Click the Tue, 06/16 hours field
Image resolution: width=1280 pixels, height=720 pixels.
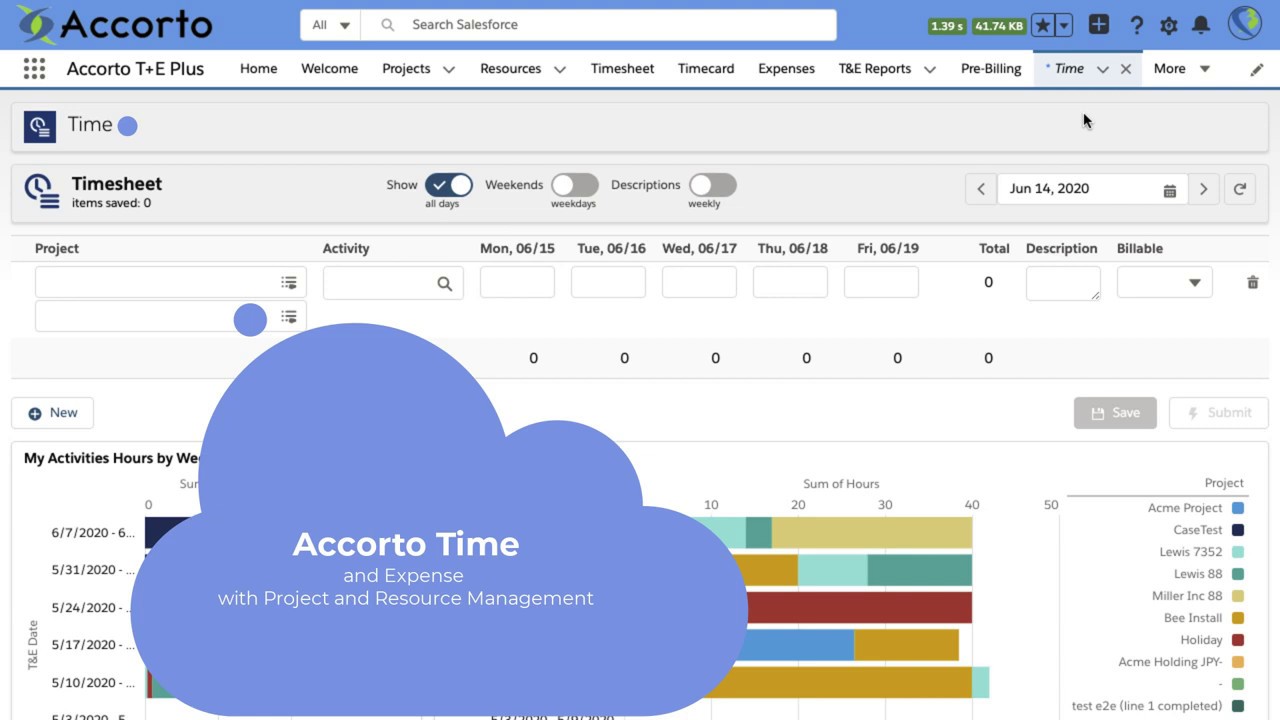pyautogui.click(x=608, y=283)
